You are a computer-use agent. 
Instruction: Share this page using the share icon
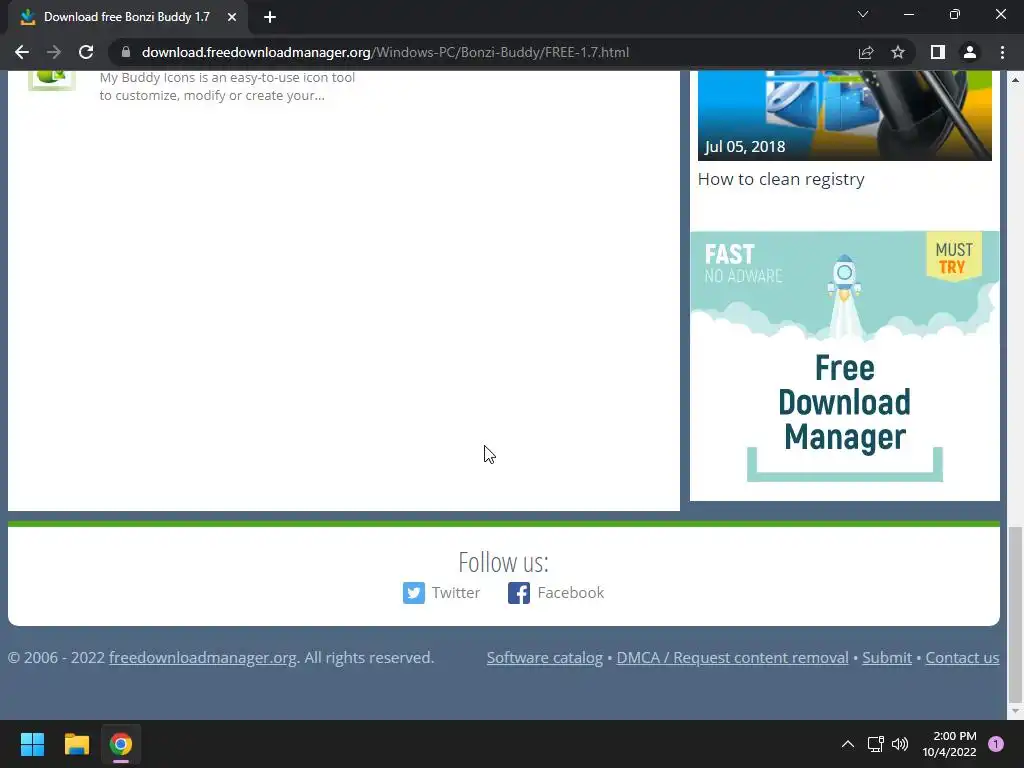coord(866,52)
